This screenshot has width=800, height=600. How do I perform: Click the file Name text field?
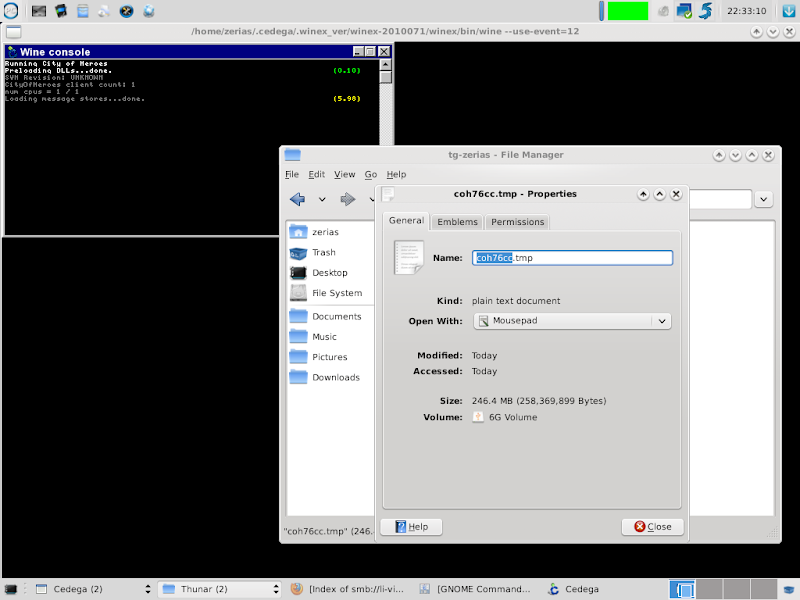pos(572,258)
